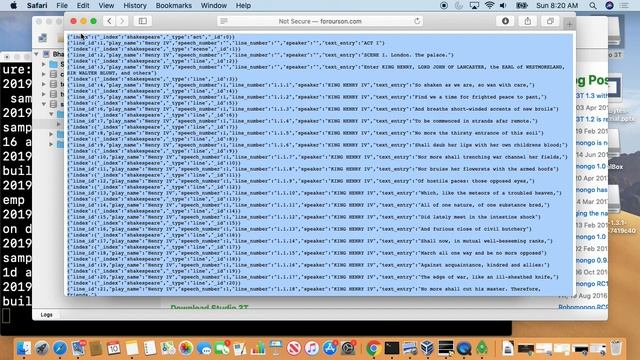Reload the forourson.com page
This screenshot has width=640, height=360.
(417, 21)
